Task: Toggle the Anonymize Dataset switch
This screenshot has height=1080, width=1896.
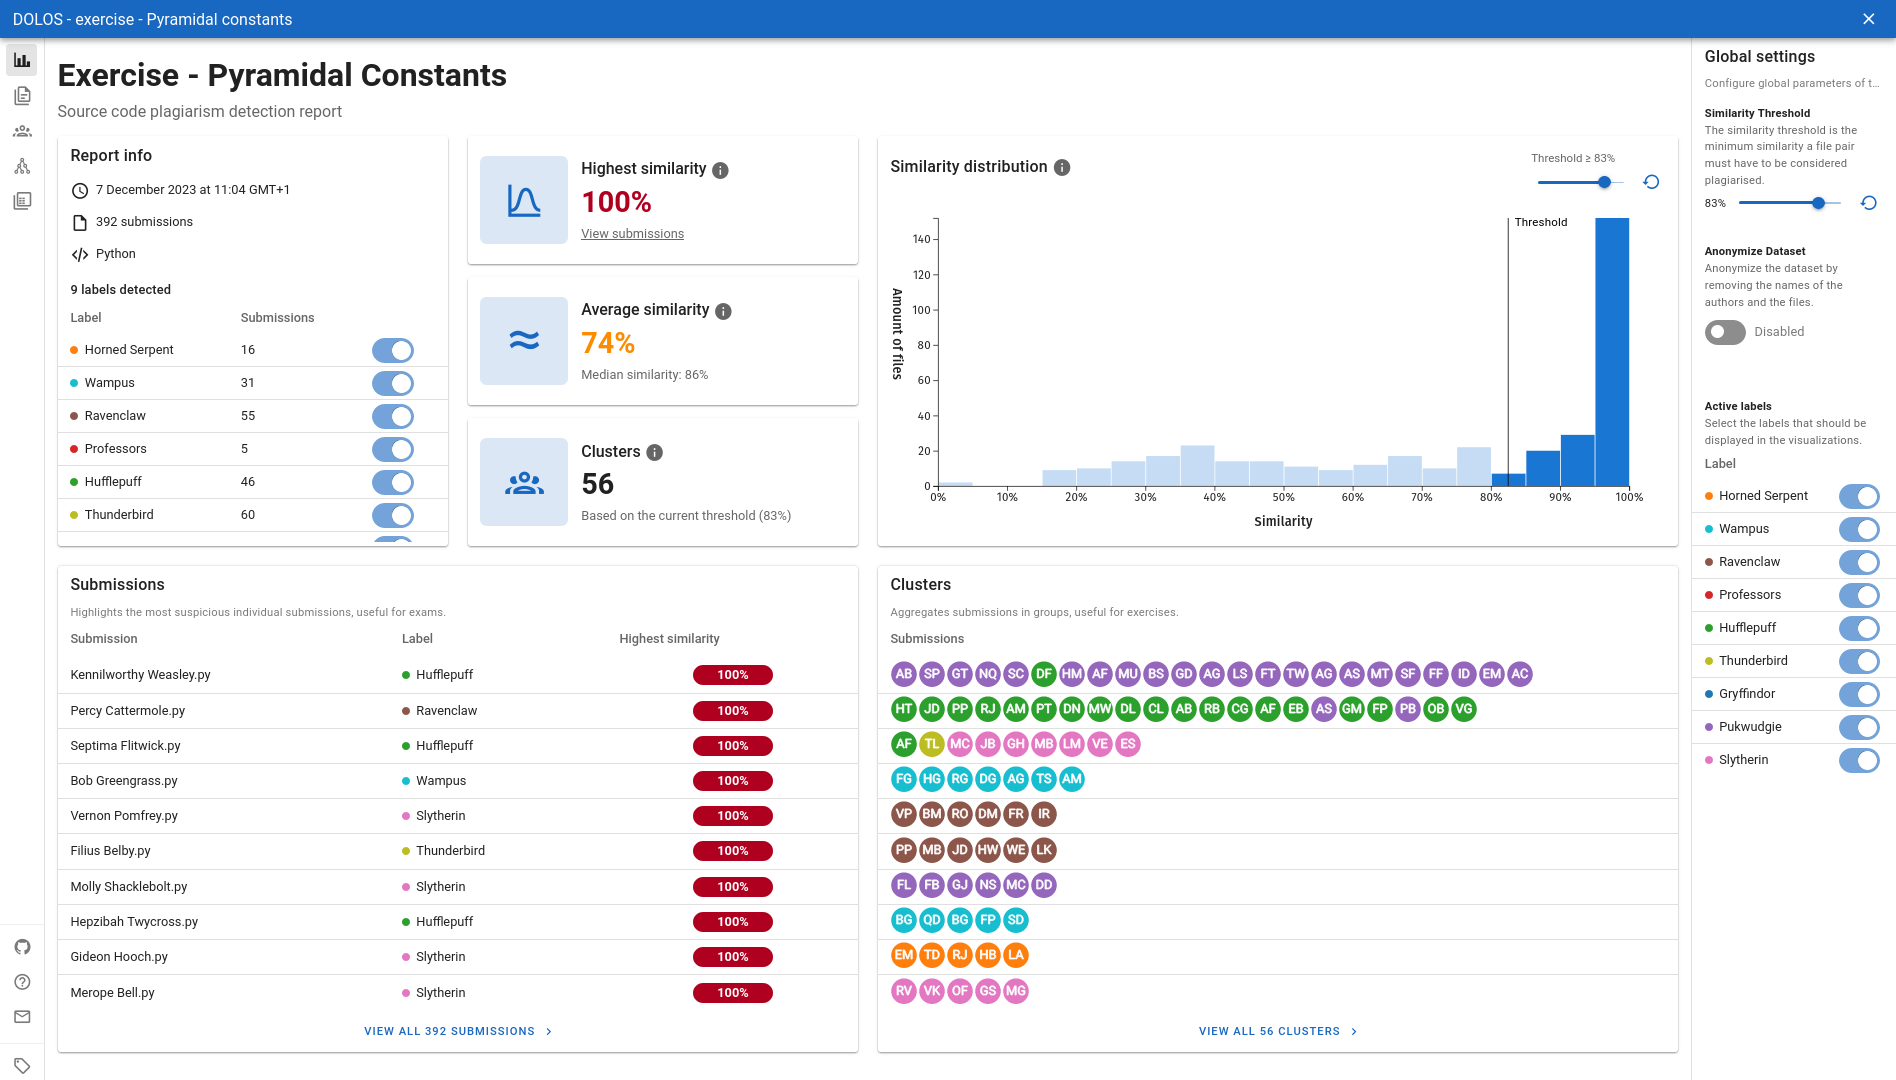Action: 1725,332
